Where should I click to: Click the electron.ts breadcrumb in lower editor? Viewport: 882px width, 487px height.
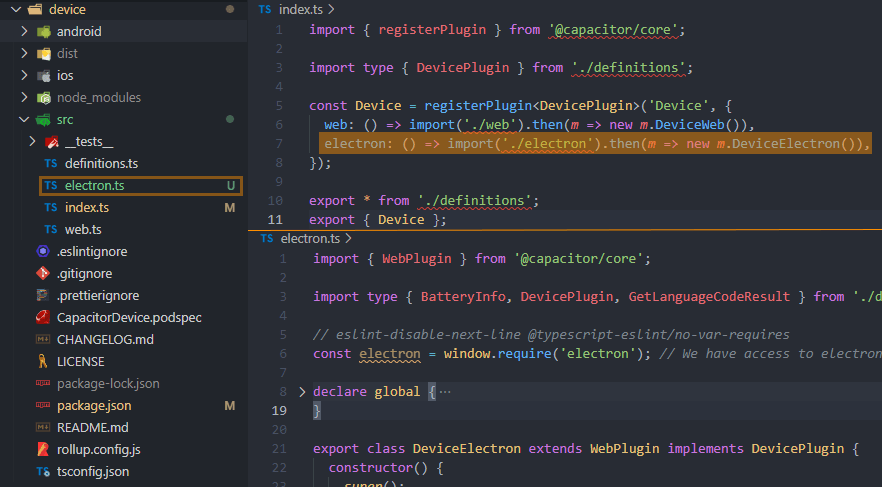click(x=310, y=238)
